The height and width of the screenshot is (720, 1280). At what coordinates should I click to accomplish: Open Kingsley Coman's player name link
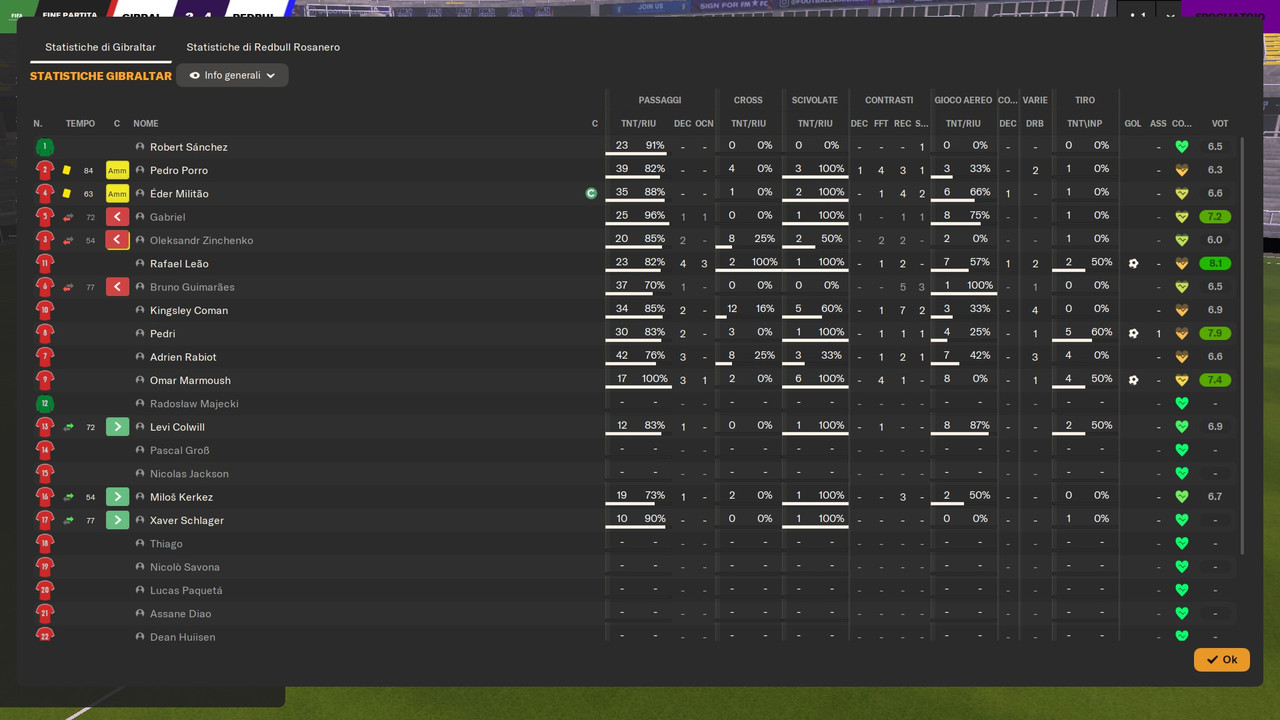point(189,310)
